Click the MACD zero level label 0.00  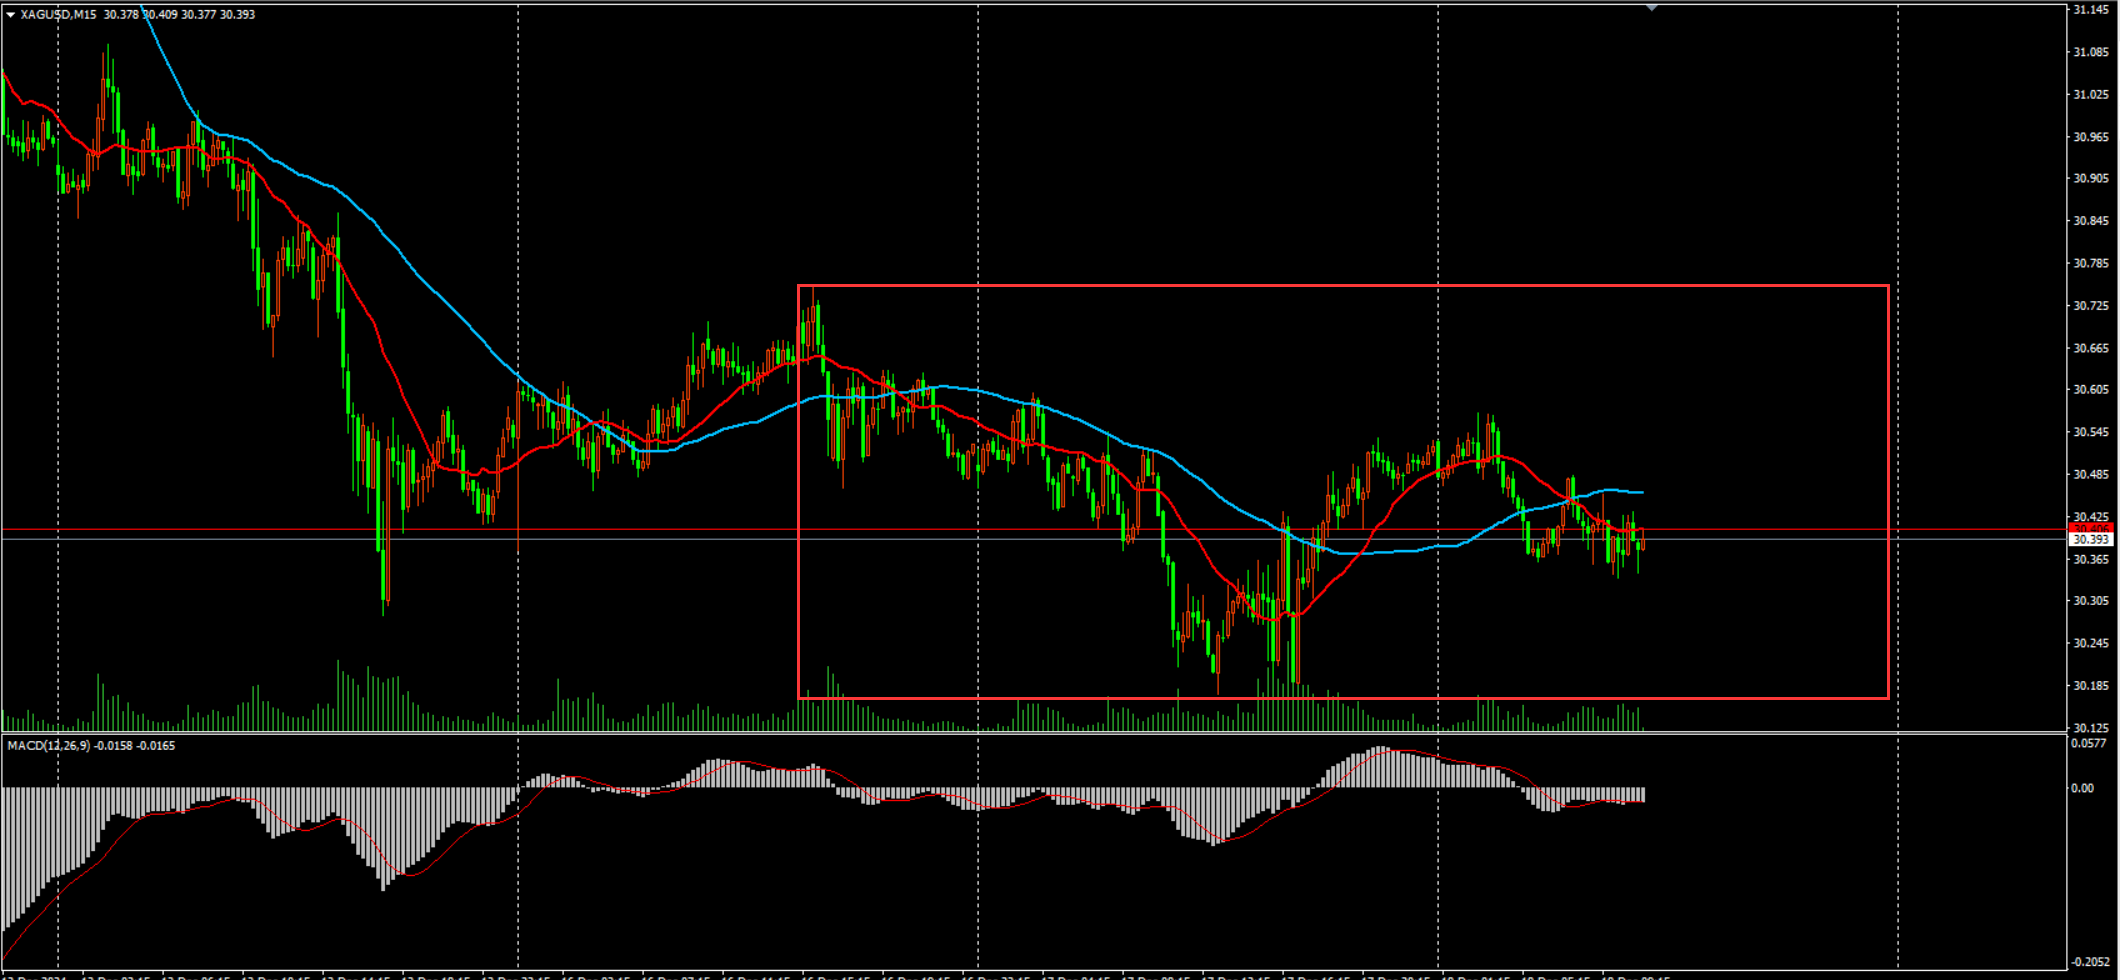tap(2083, 789)
